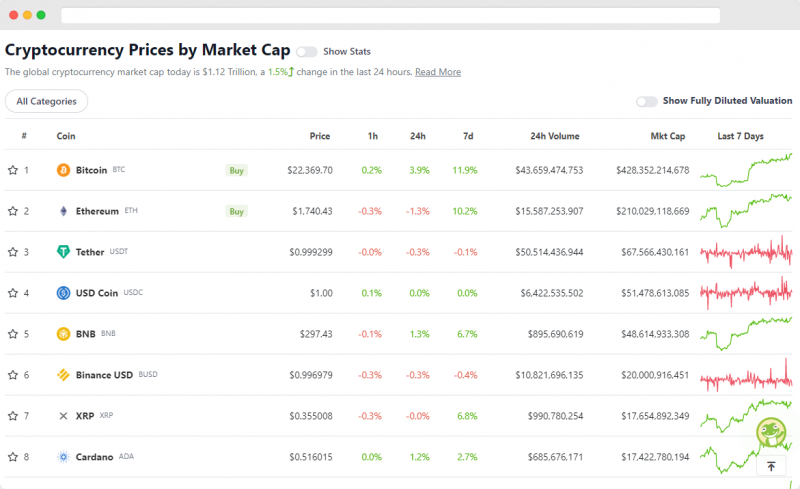The height and width of the screenshot is (489, 800).
Task: Click the browser address bar
Action: [x=390, y=15]
